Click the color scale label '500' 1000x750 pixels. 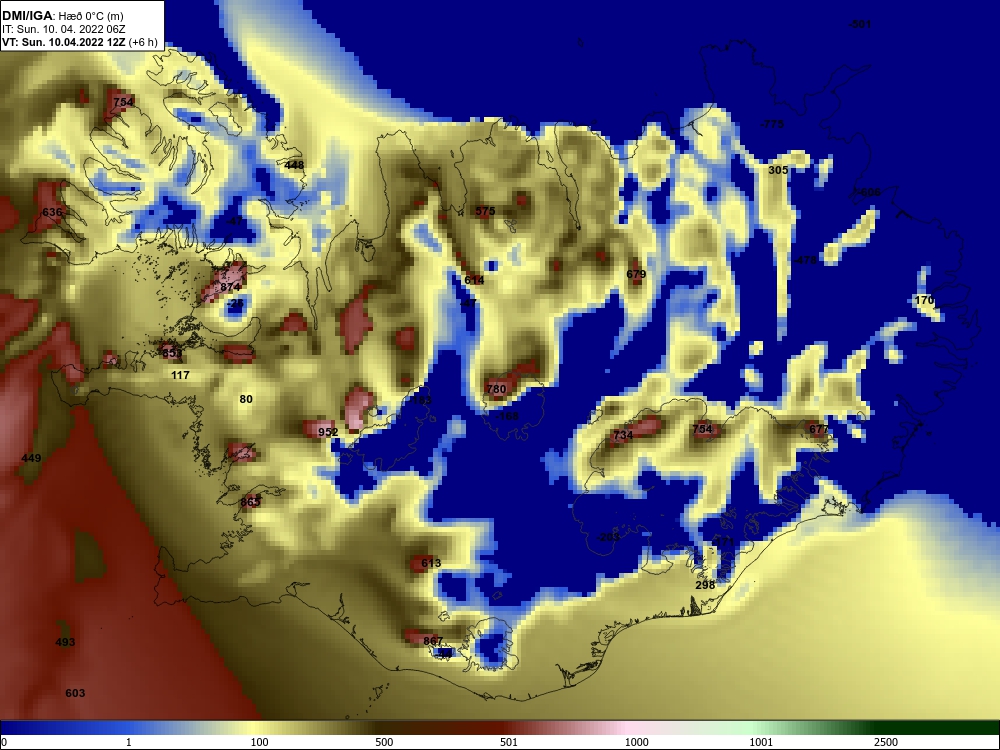385,742
